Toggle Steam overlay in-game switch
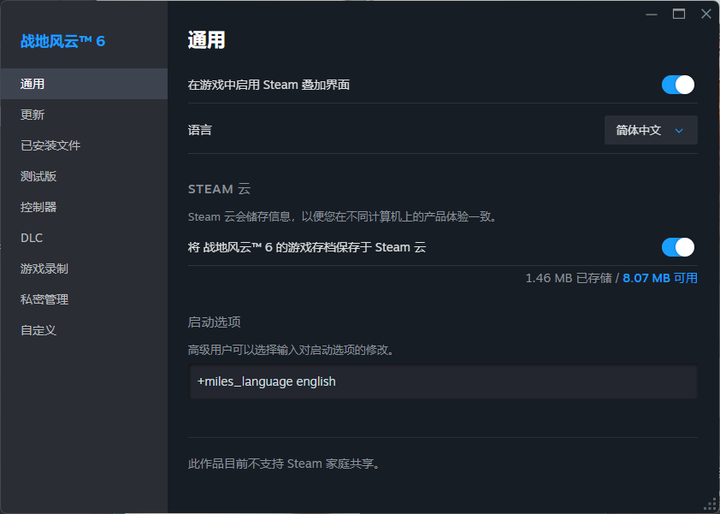Screen dimensions: 720x514 coord(677,85)
